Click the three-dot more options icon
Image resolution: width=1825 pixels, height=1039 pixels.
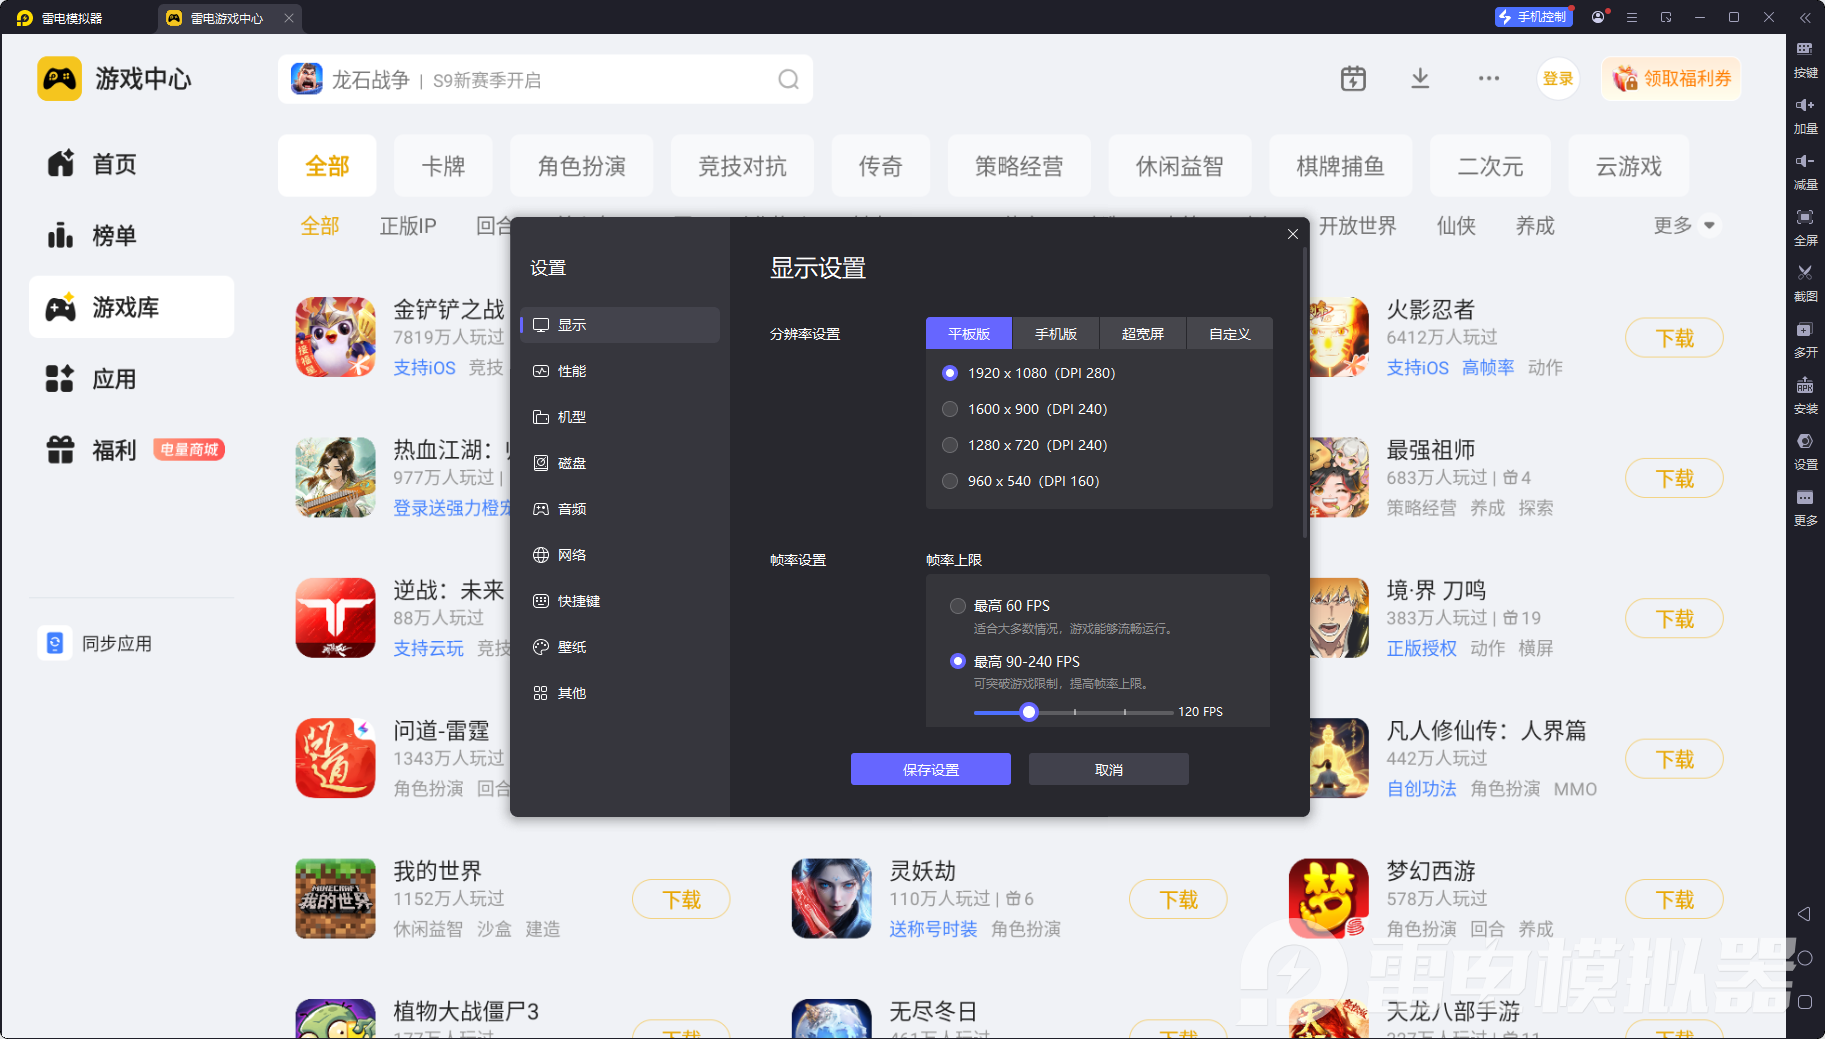pyautogui.click(x=1489, y=79)
